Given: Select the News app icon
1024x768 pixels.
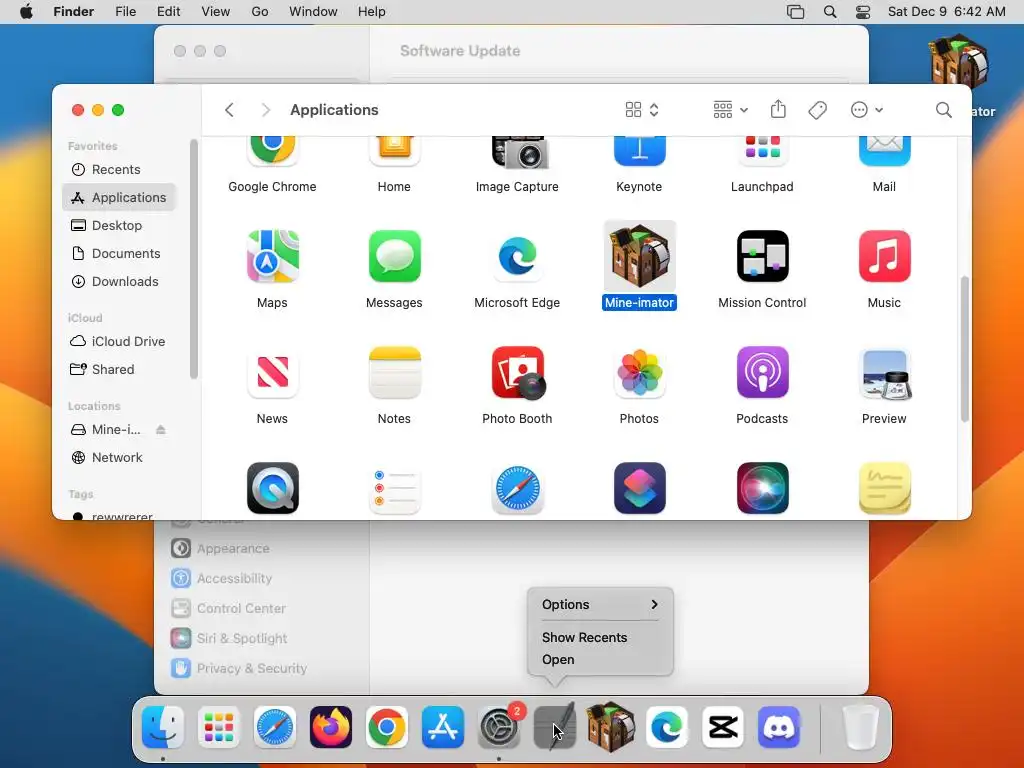Looking at the screenshot, I should pos(272,372).
